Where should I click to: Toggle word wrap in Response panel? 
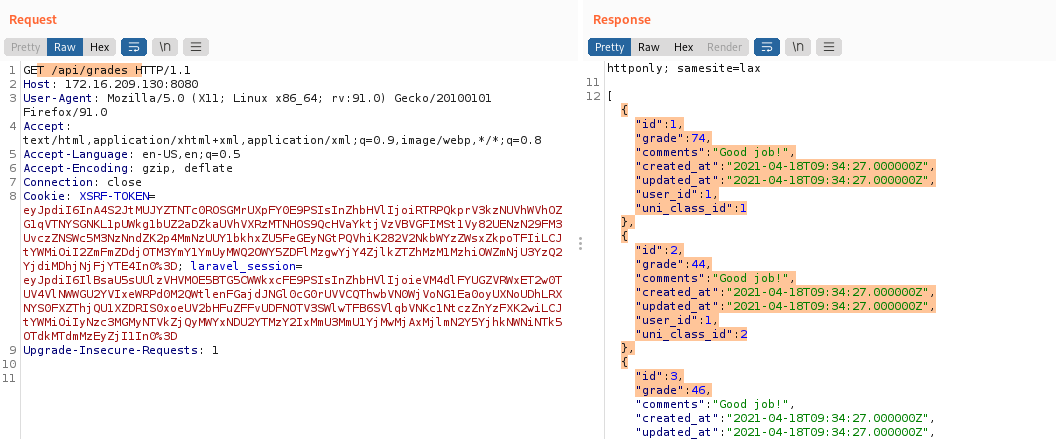[766, 46]
